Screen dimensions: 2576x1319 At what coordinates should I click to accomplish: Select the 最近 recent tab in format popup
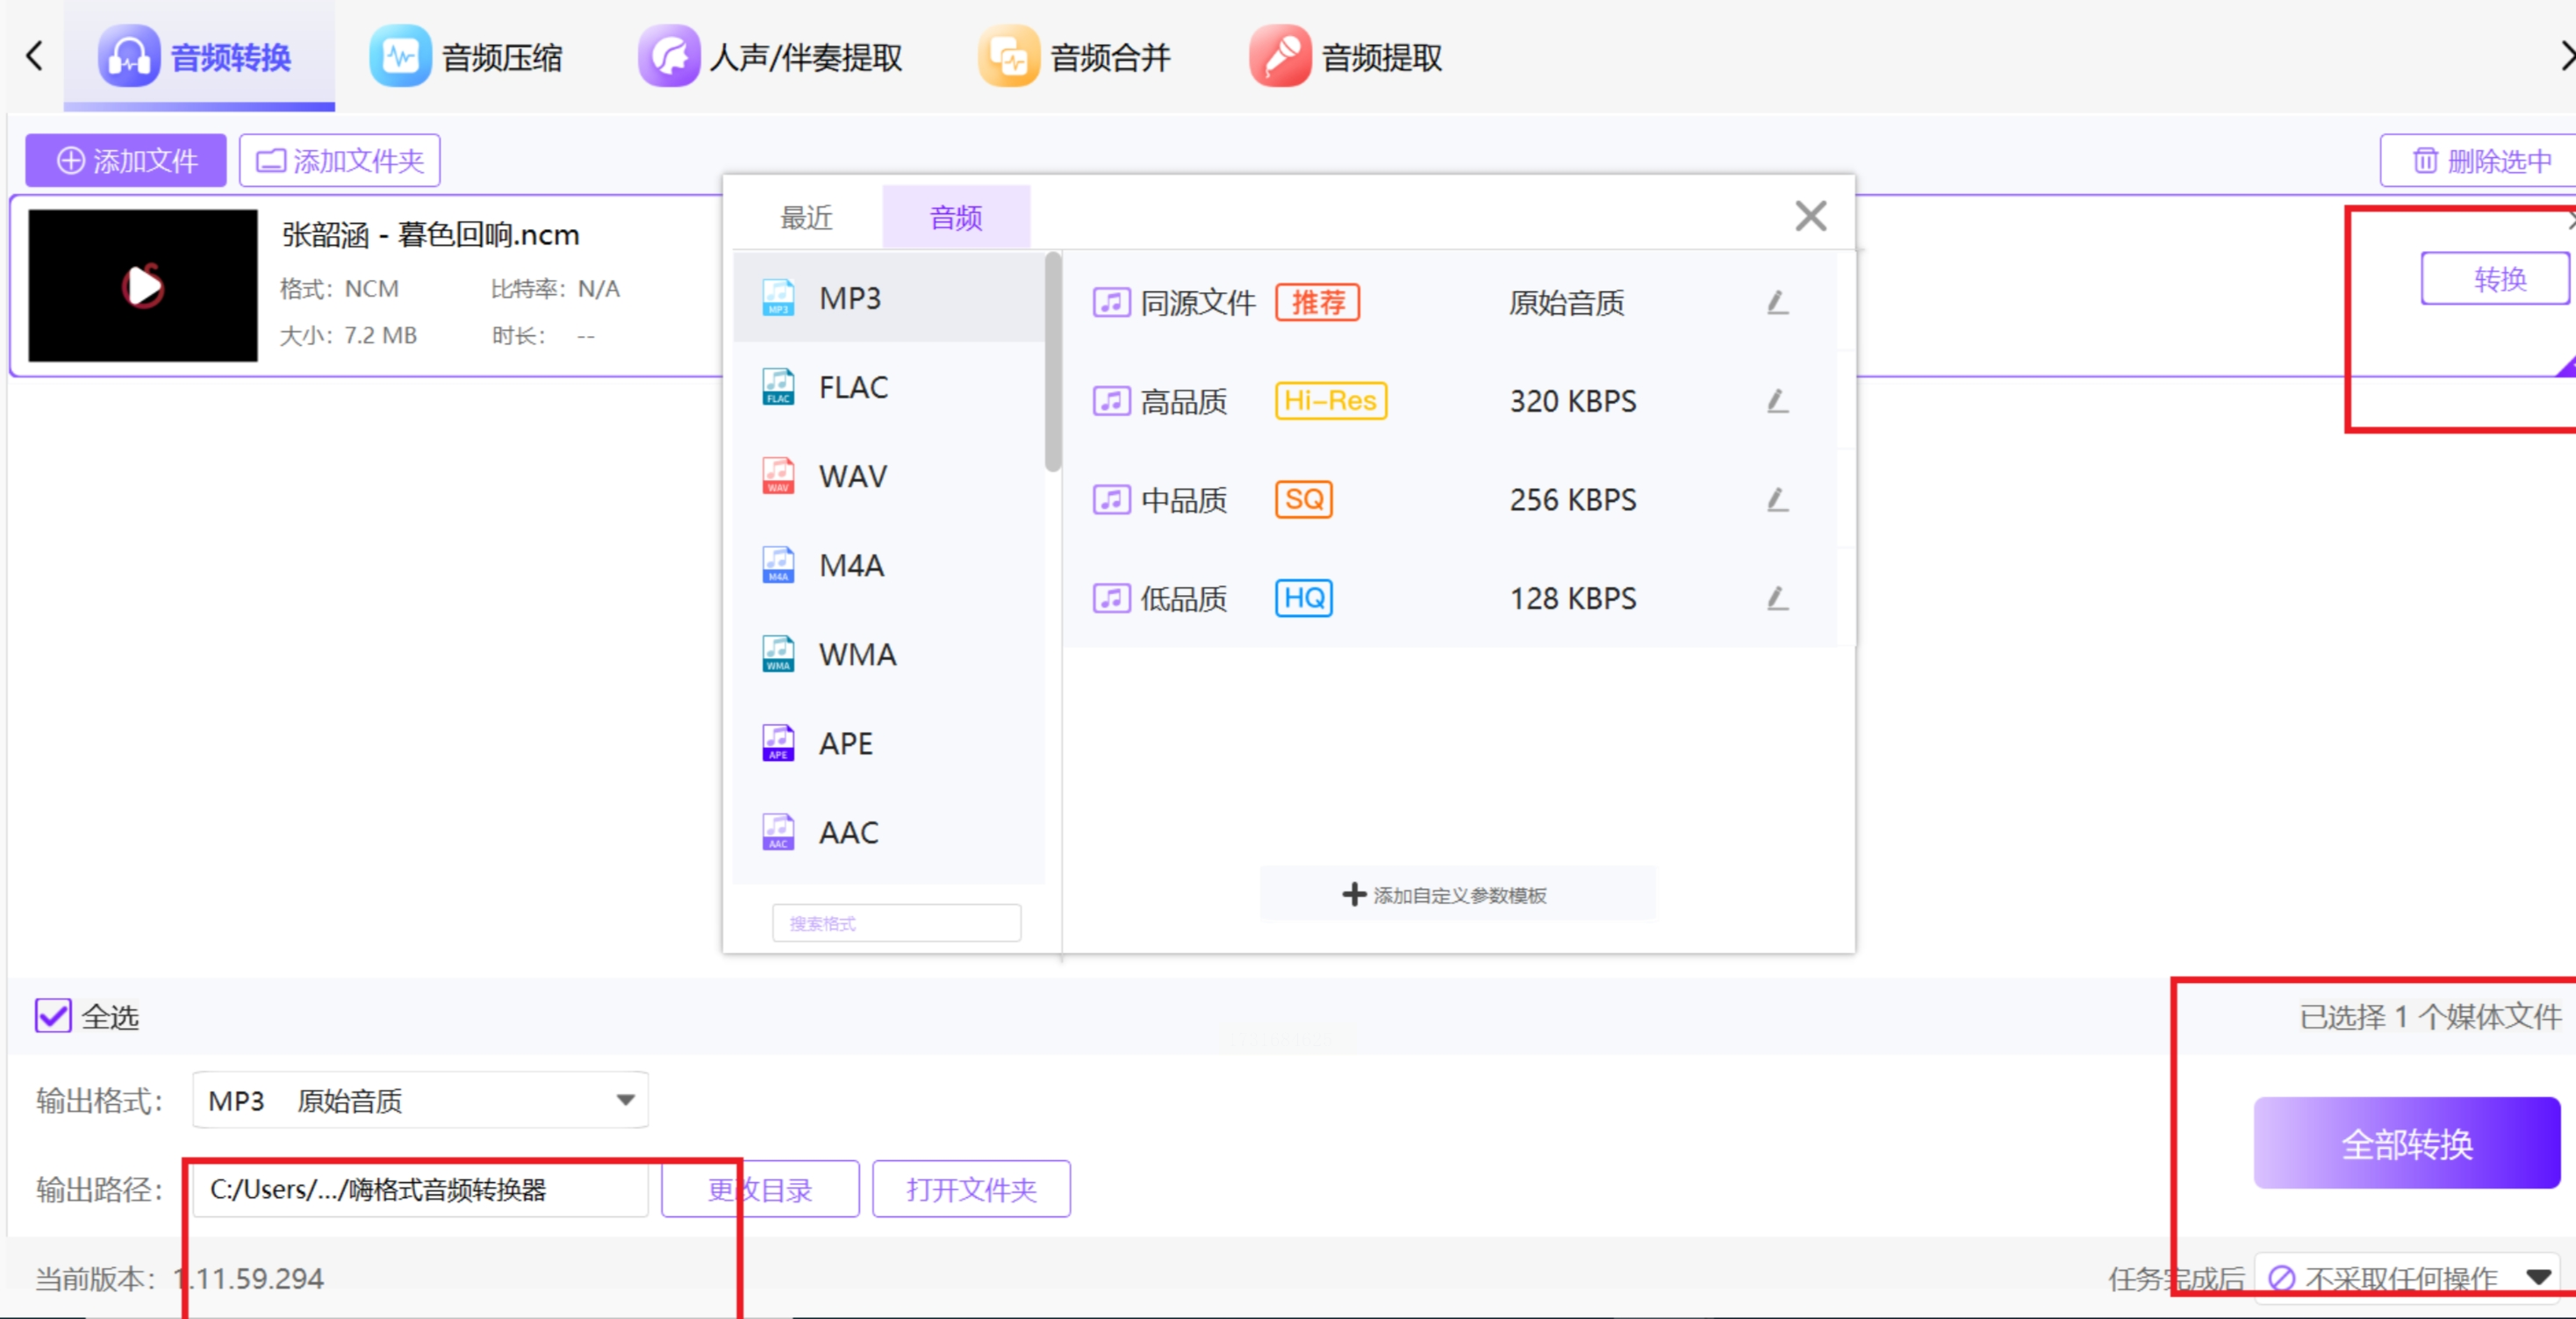(806, 217)
